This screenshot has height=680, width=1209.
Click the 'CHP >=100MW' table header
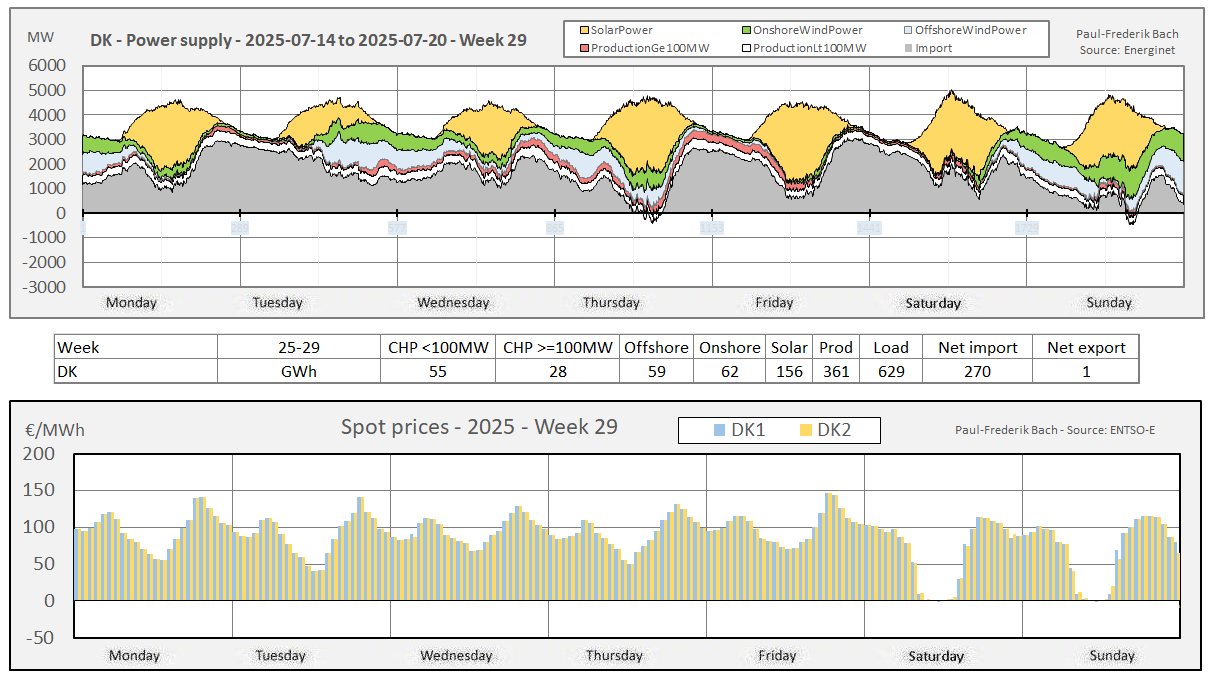[x=558, y=347]
